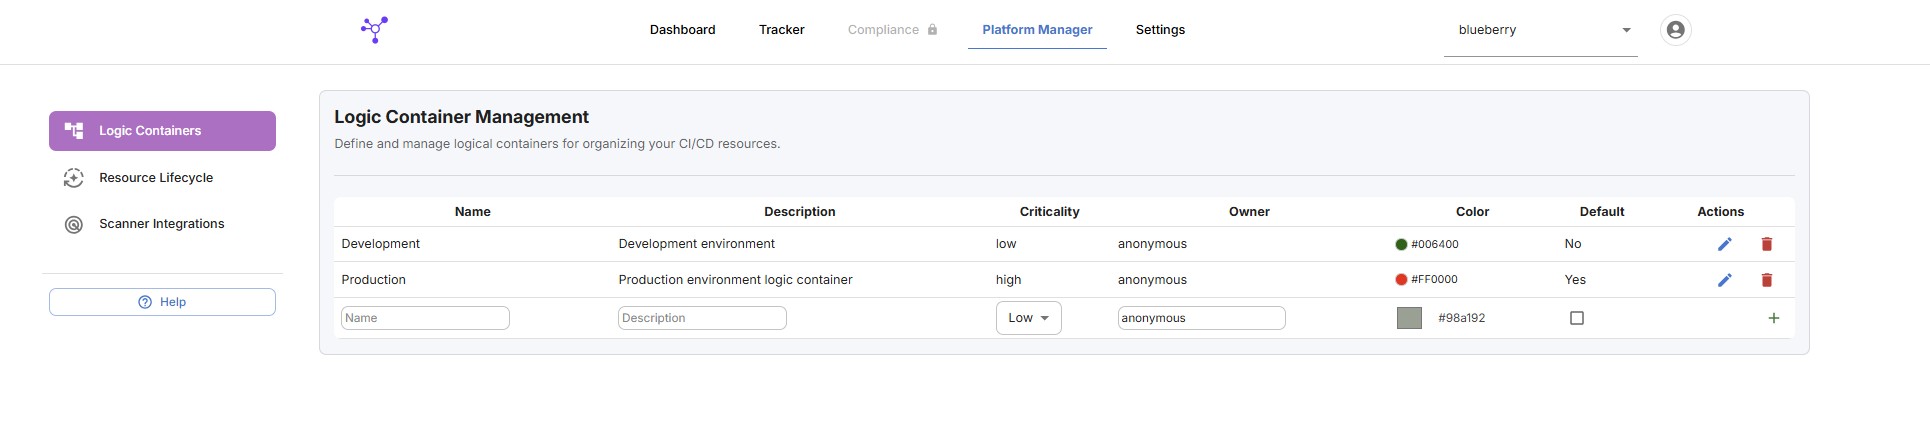Select Logic Containers in sidebar
1930x428 pixels.
click(162, 131)
